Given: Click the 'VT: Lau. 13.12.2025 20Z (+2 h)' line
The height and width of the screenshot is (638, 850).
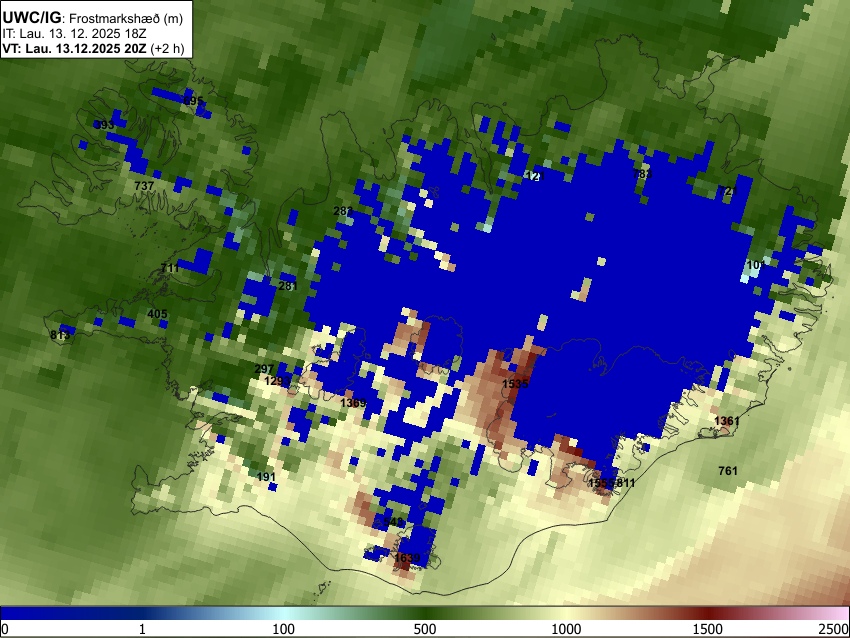Looking at the screenshot, I should [93, 48].
